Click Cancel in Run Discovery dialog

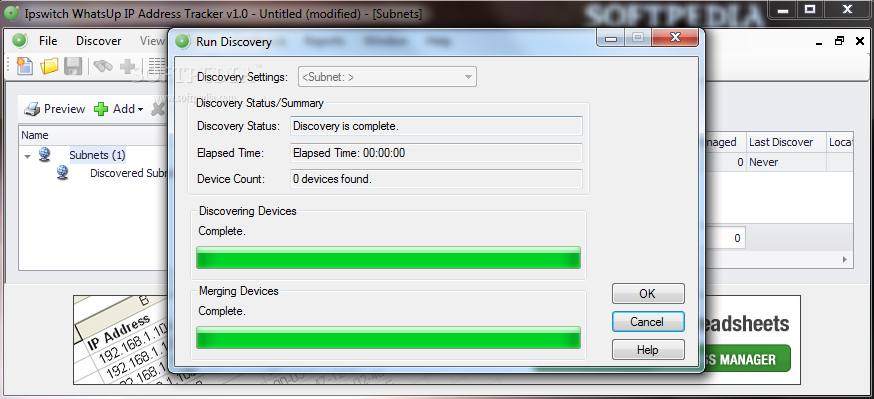point(648,322)
